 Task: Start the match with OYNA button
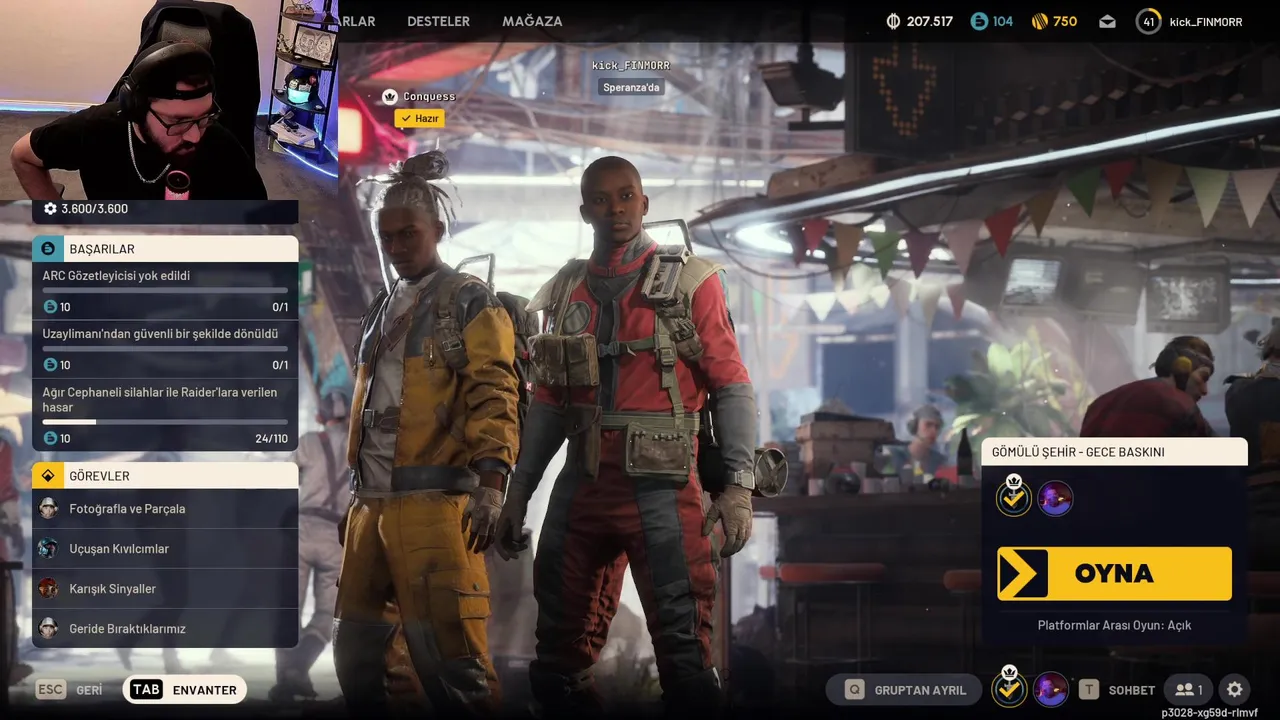tap(1114, 574)
